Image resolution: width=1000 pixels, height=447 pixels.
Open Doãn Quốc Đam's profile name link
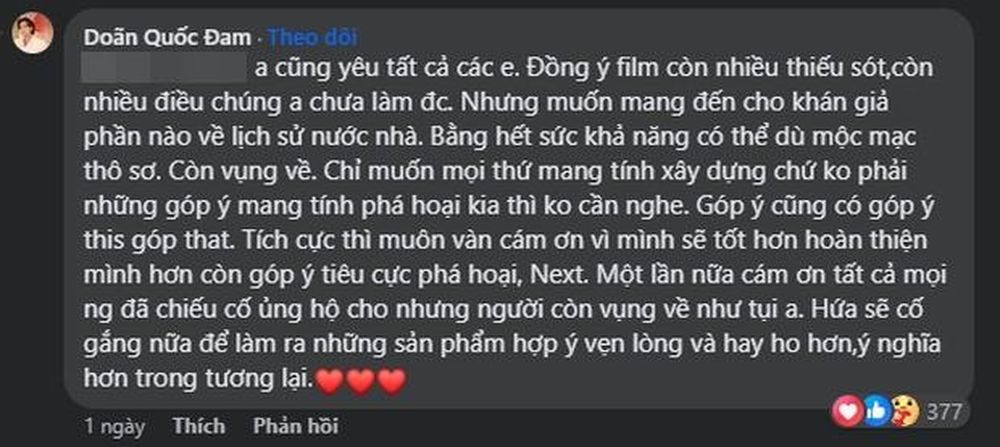(168, 38)
